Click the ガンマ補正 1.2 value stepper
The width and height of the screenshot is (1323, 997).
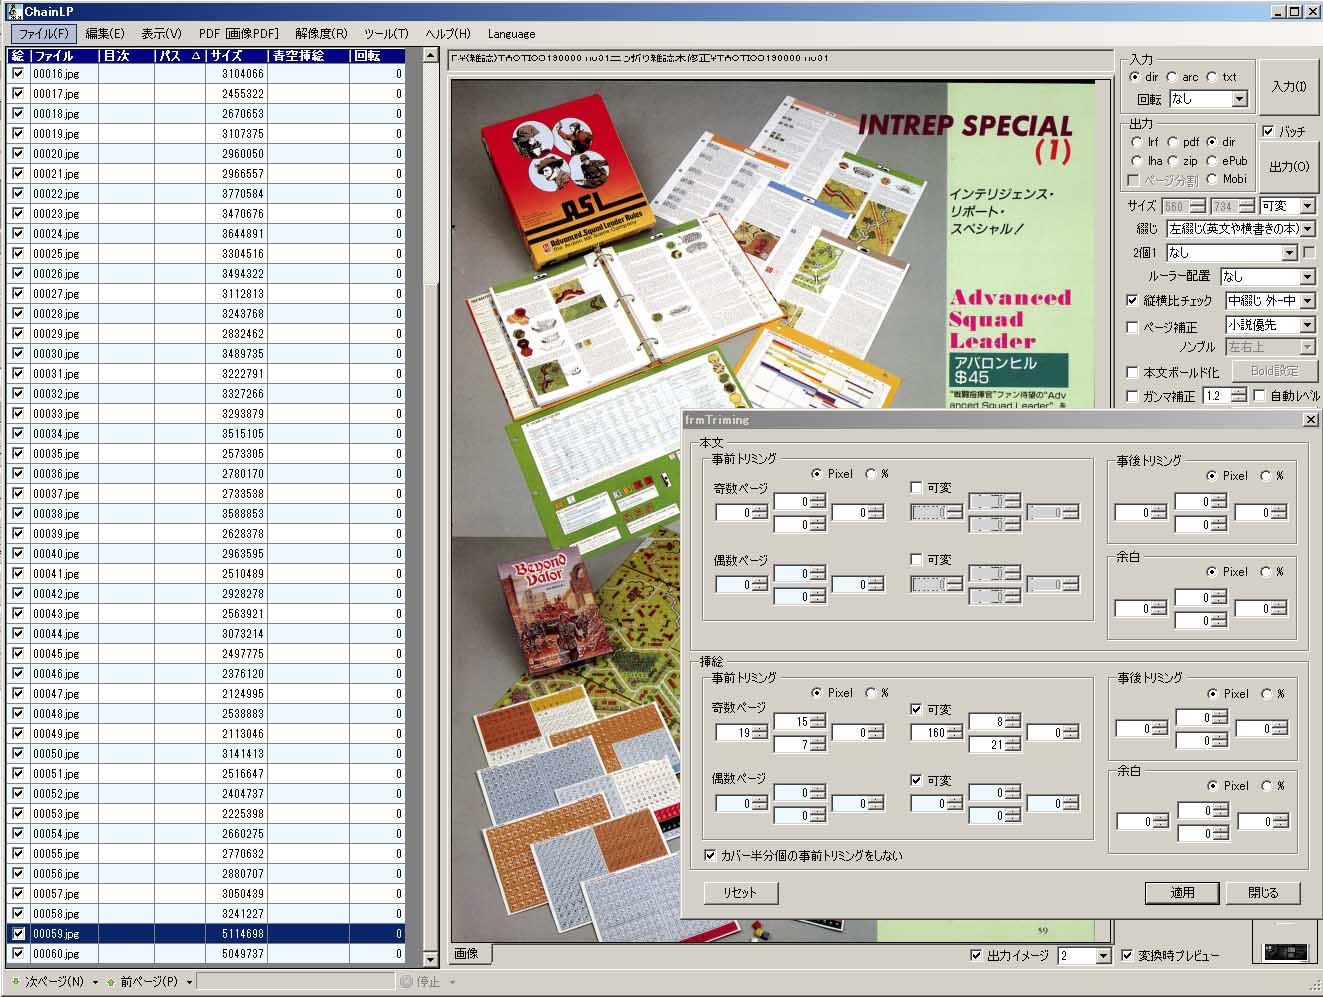coord(1238,396)
